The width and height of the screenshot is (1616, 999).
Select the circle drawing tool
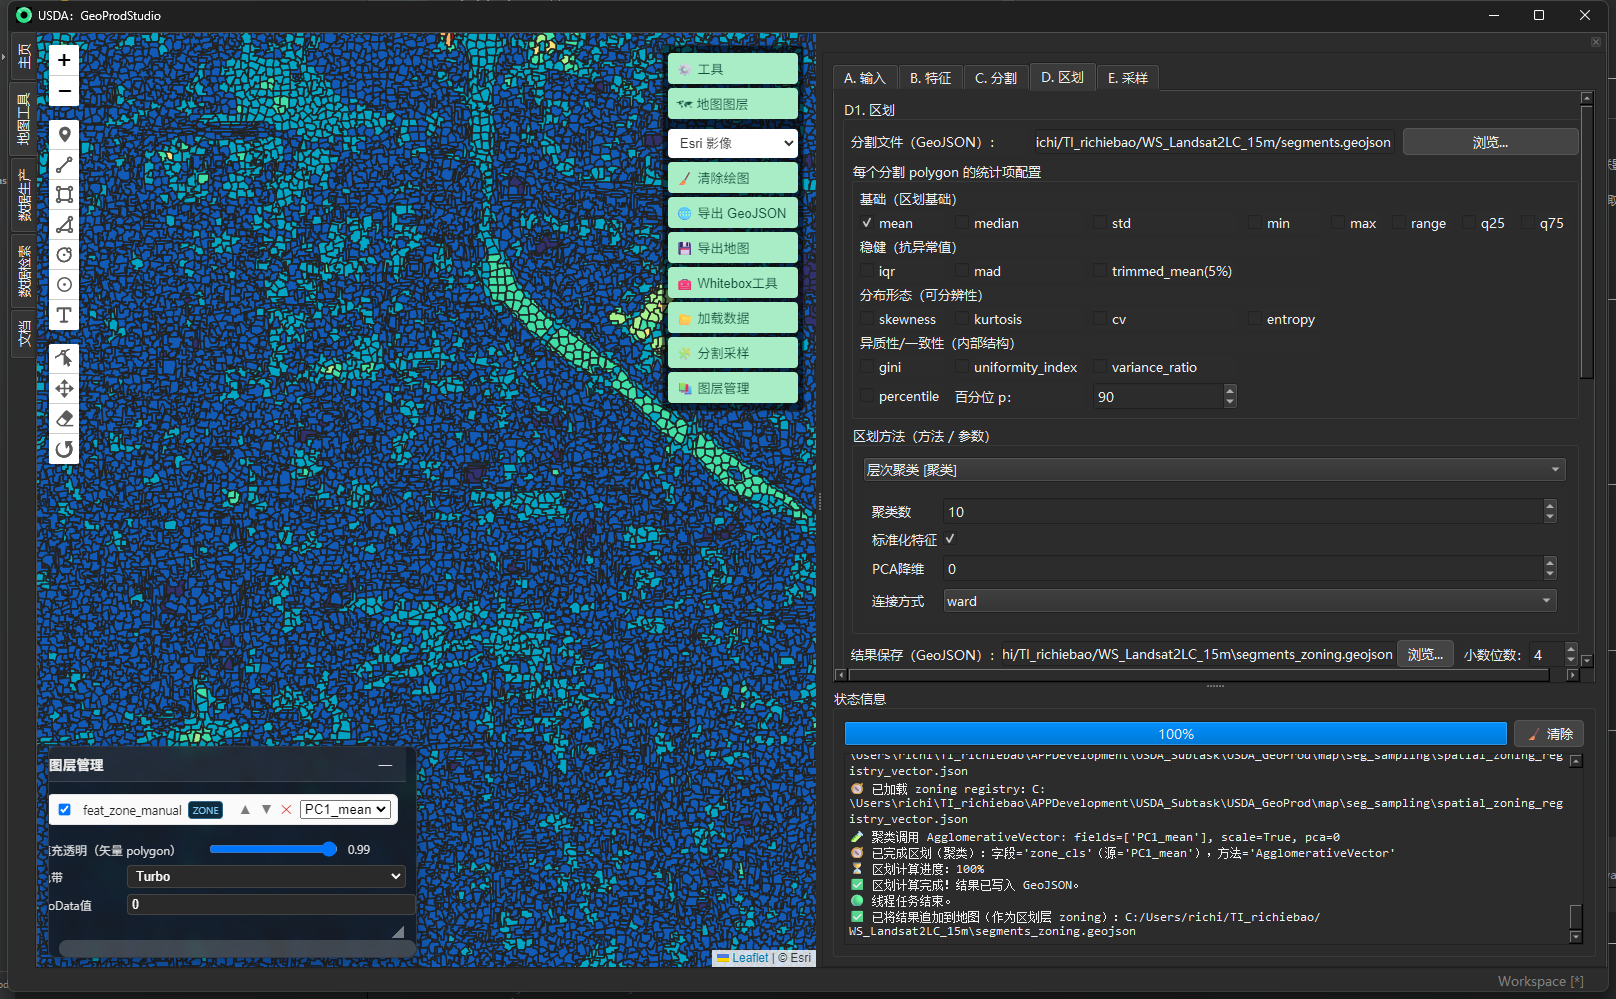(x=64, y=254)
